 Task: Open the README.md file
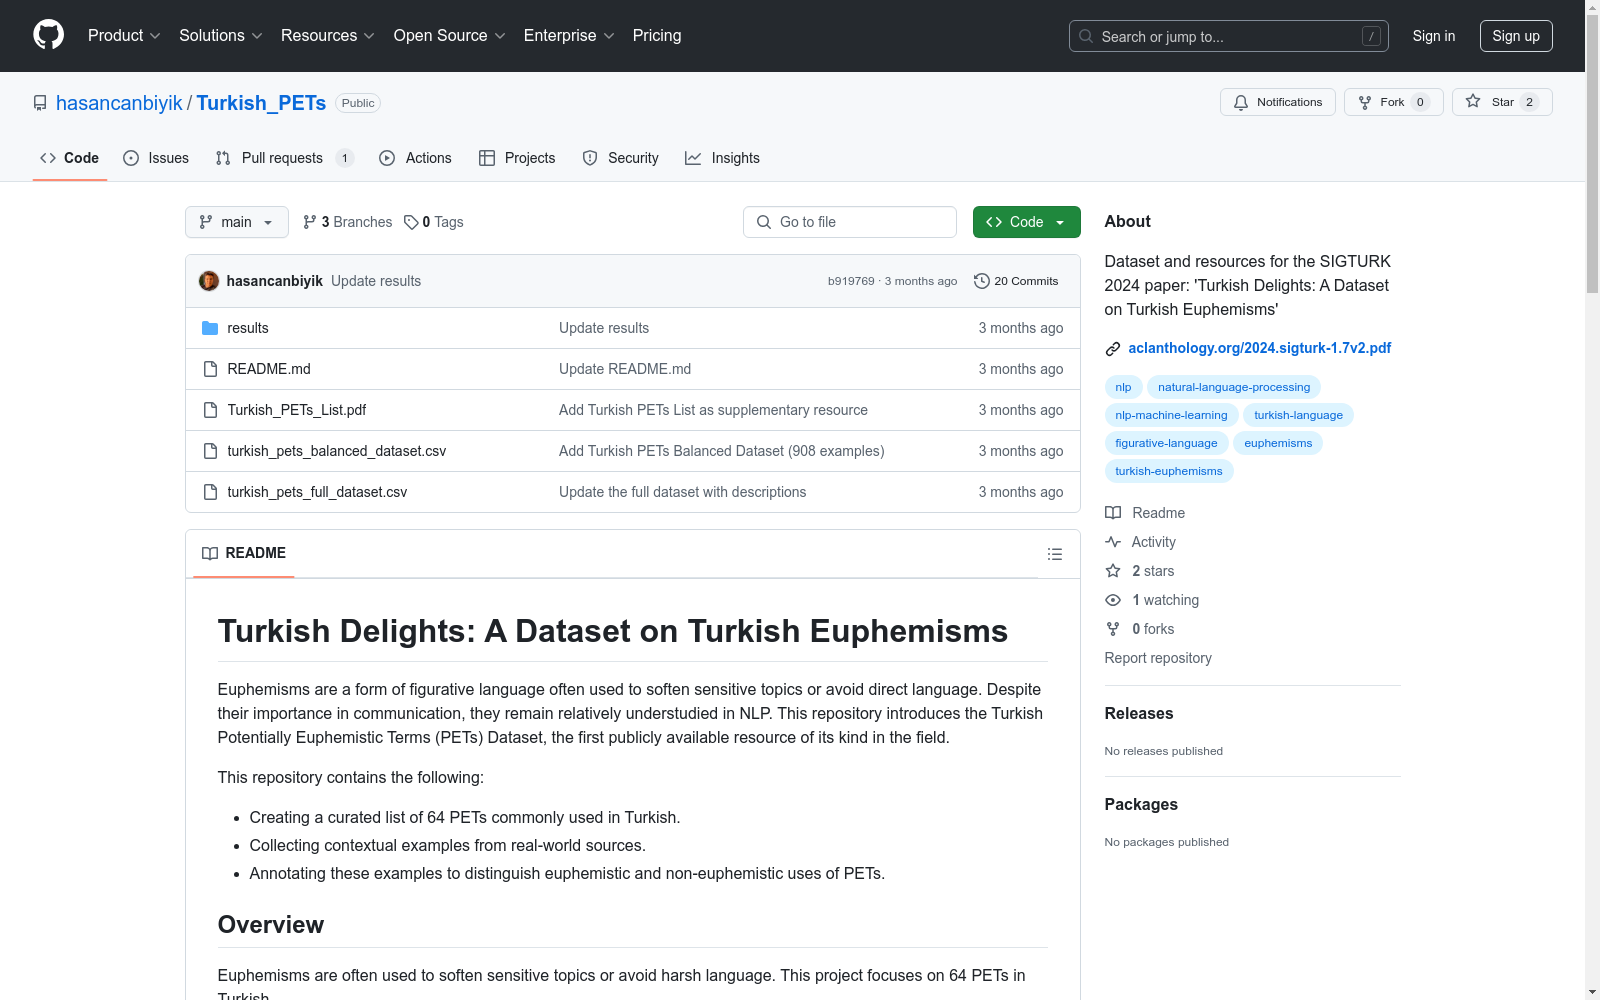coord(269,369)
